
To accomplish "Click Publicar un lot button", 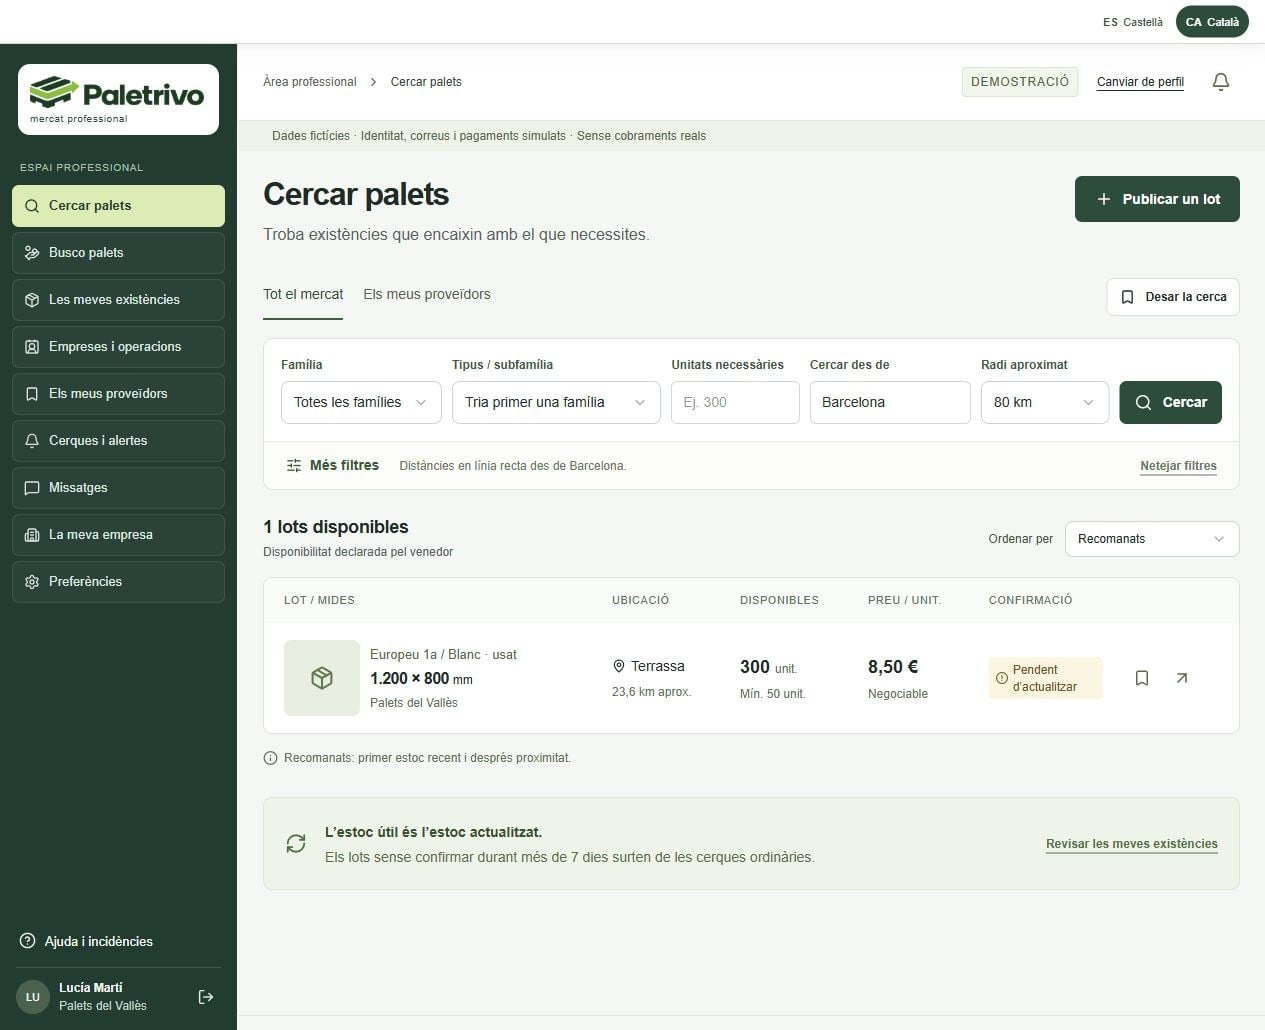I will click(x=1157, y=199).
